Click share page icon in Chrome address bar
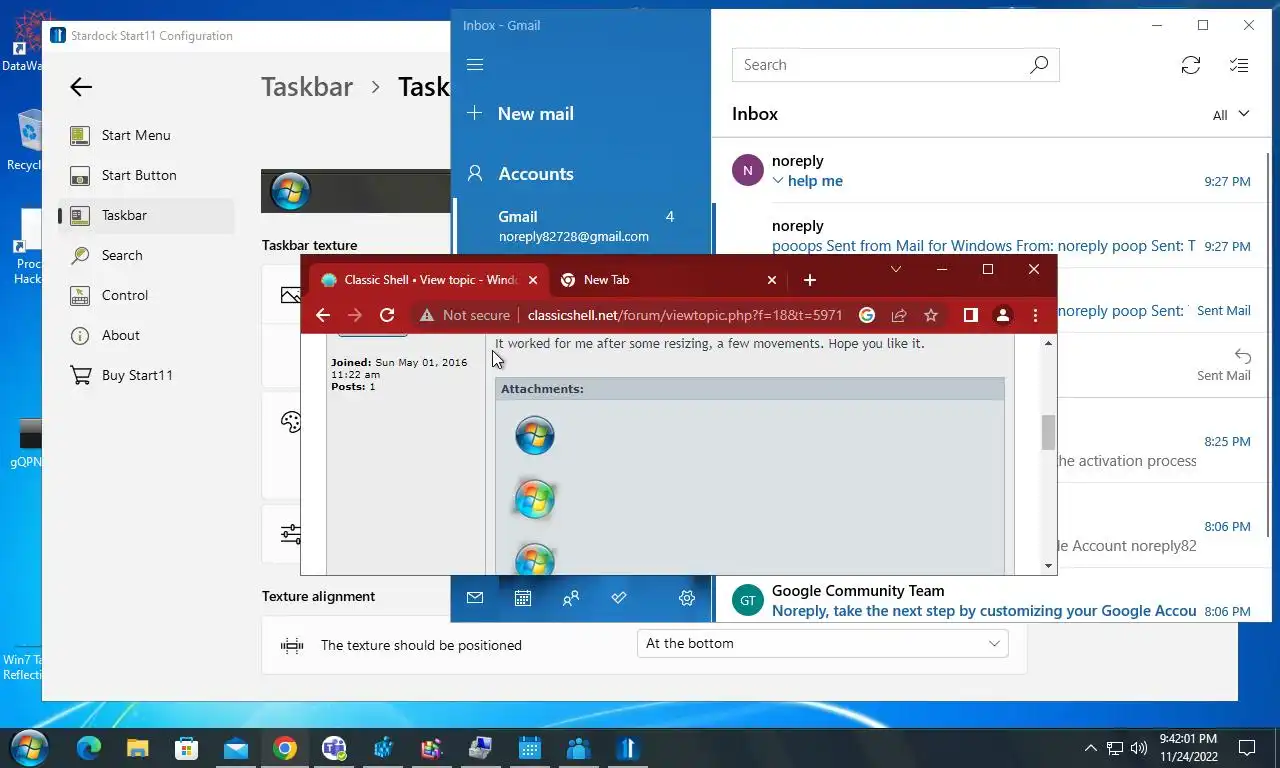The width and height of the screenshot is (1280, 768). [x=899, y=315]
